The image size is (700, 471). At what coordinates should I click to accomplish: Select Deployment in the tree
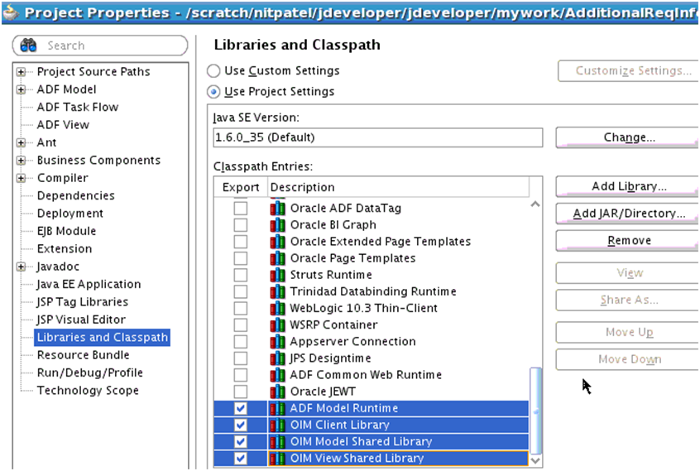(x=70, y=213)
